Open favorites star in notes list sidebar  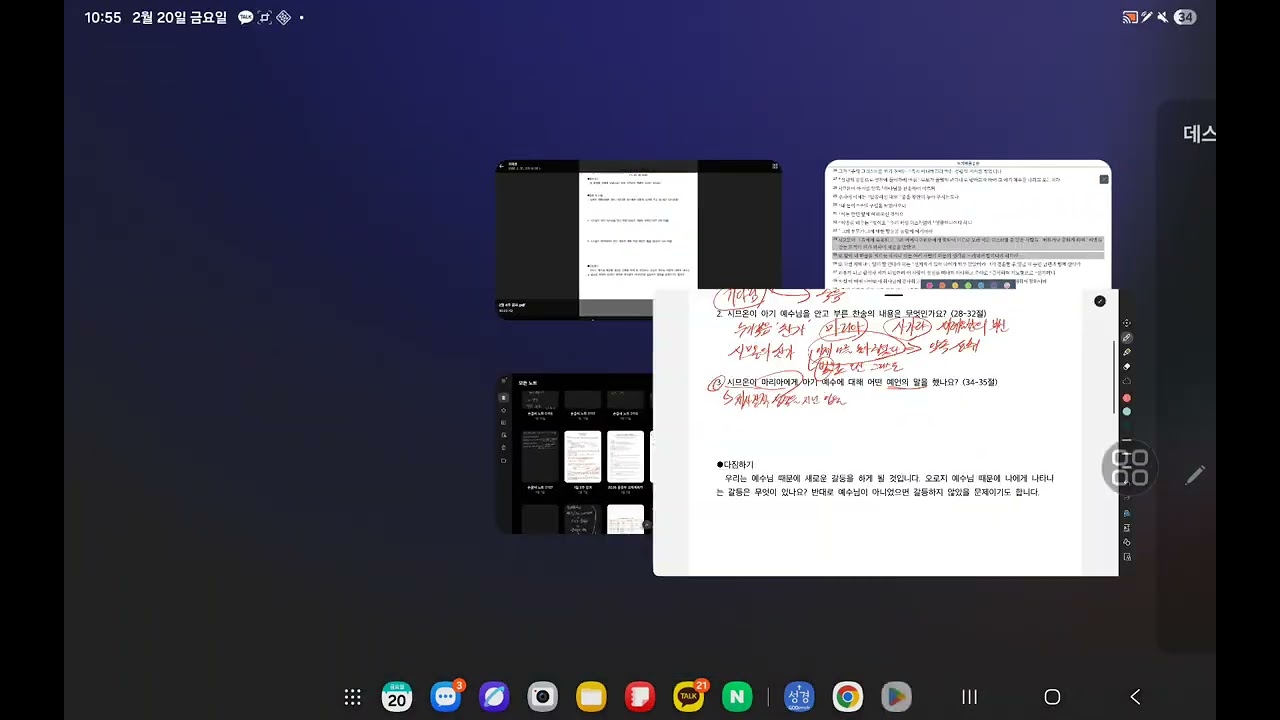[x=503, y=410]
